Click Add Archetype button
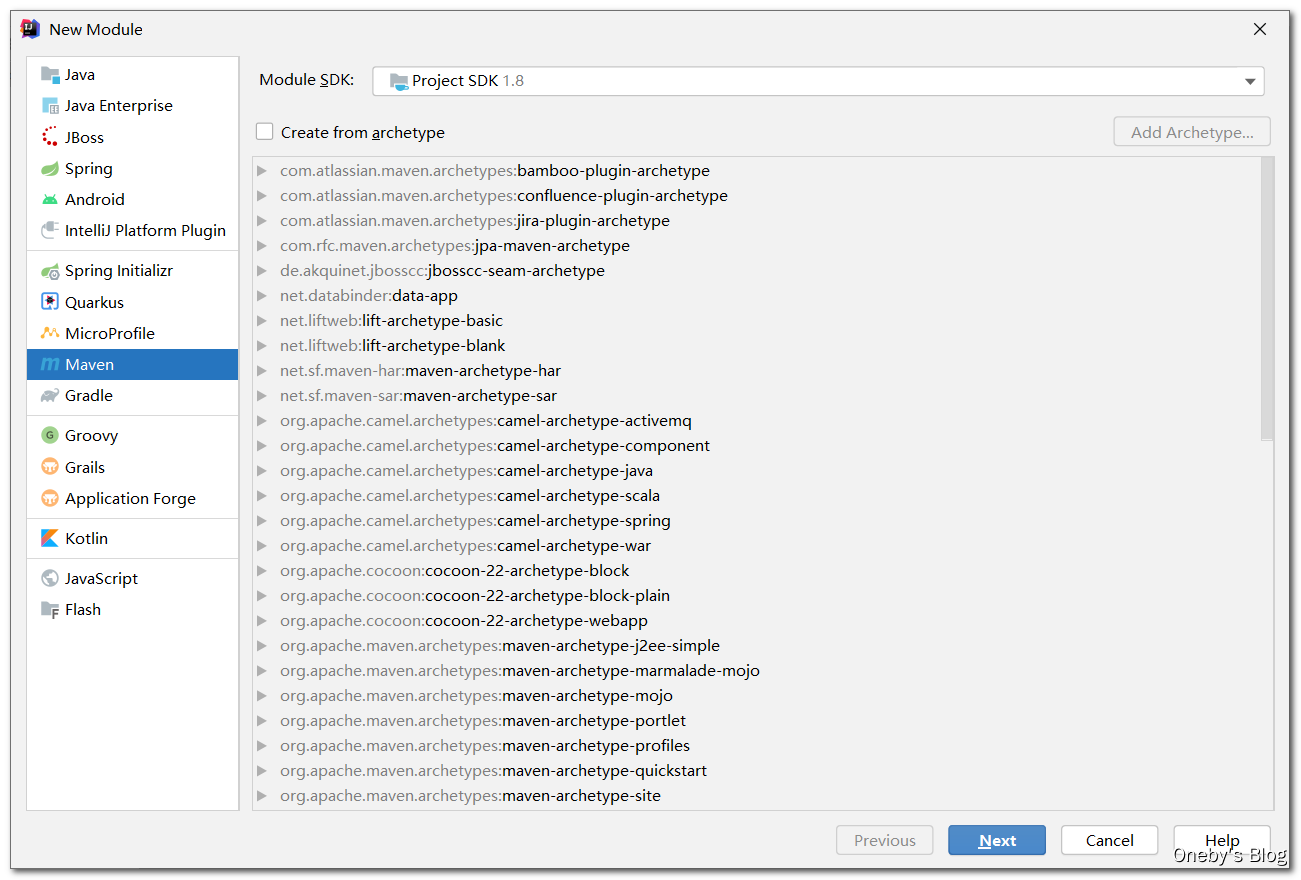The image size is (1301, 880). (x=1192, y=132)
